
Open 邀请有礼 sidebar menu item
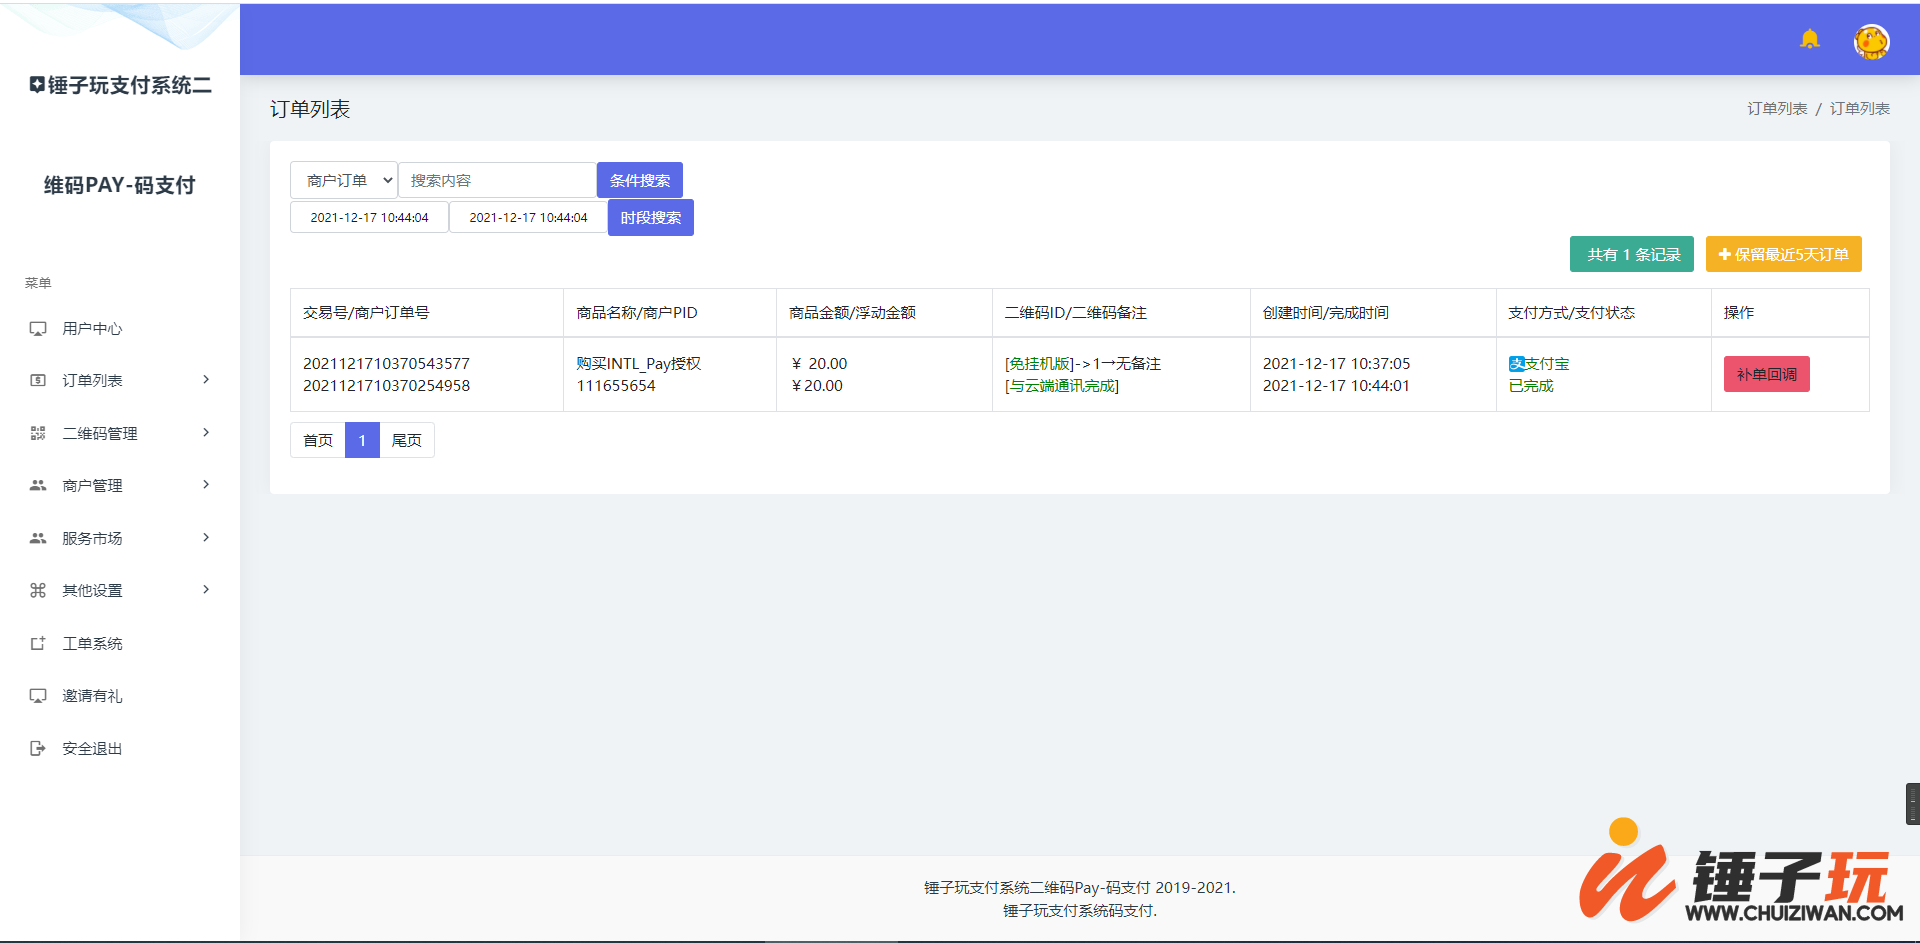point(92,695)
